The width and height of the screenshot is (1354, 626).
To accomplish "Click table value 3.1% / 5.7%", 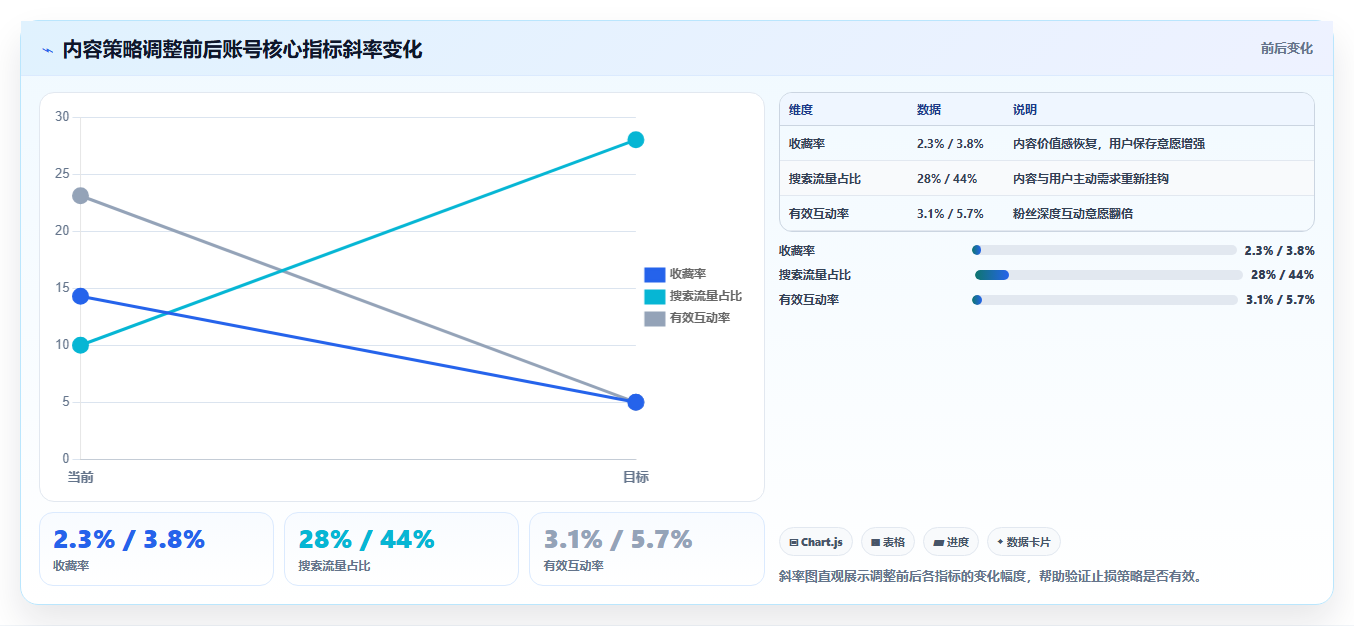I will [950, 214].
